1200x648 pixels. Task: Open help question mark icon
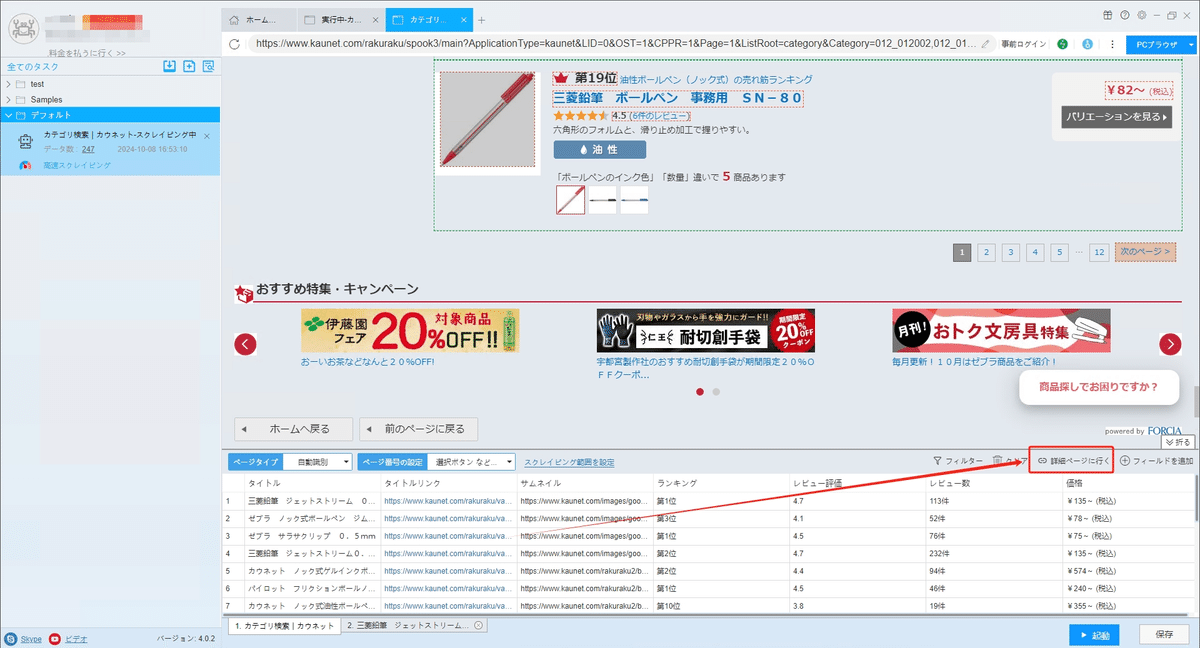[1125, 15]
